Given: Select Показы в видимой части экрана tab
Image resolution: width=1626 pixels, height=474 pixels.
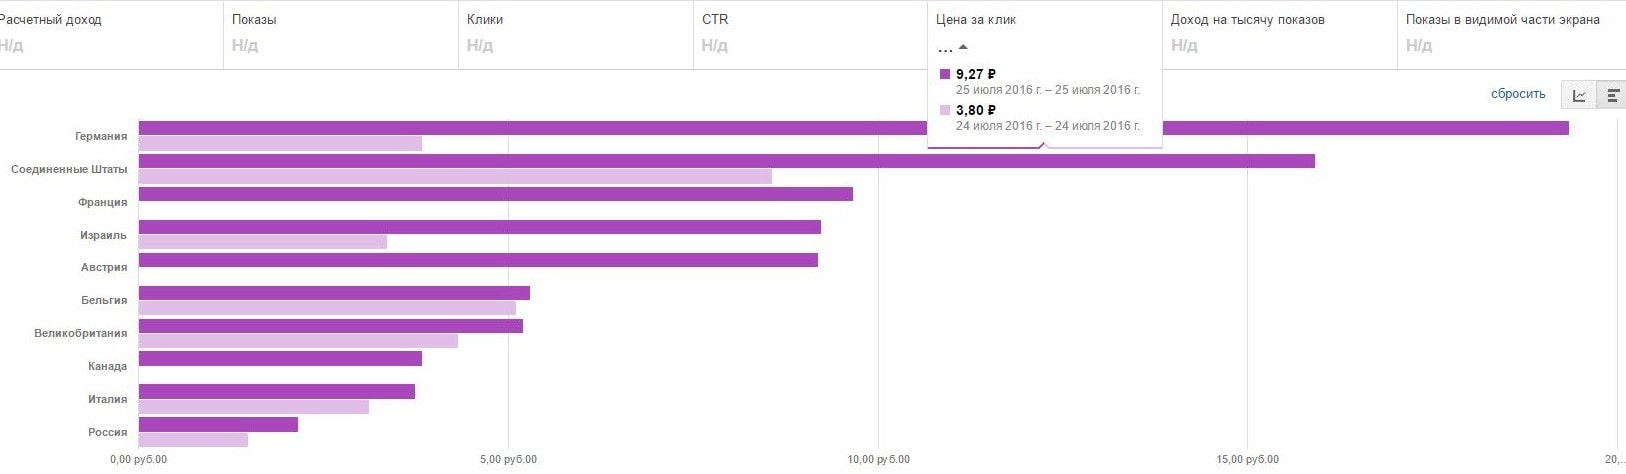Looking at the screenshot, I should (x=1510, y=34).
